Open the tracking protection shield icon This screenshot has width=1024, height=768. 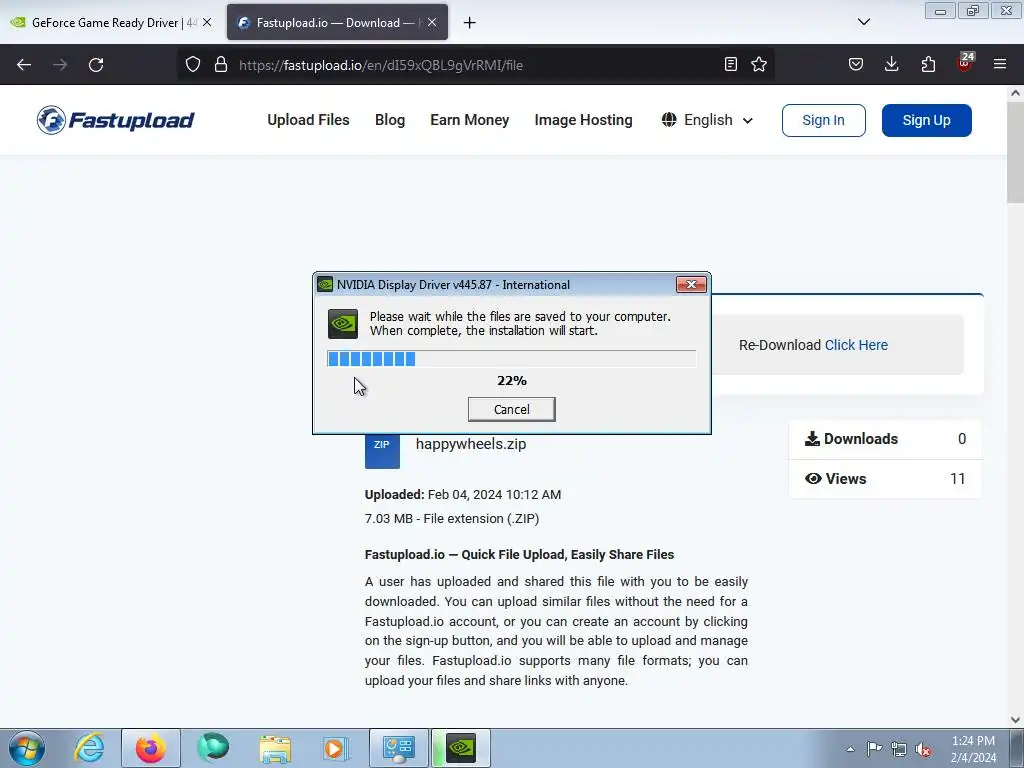193,64
